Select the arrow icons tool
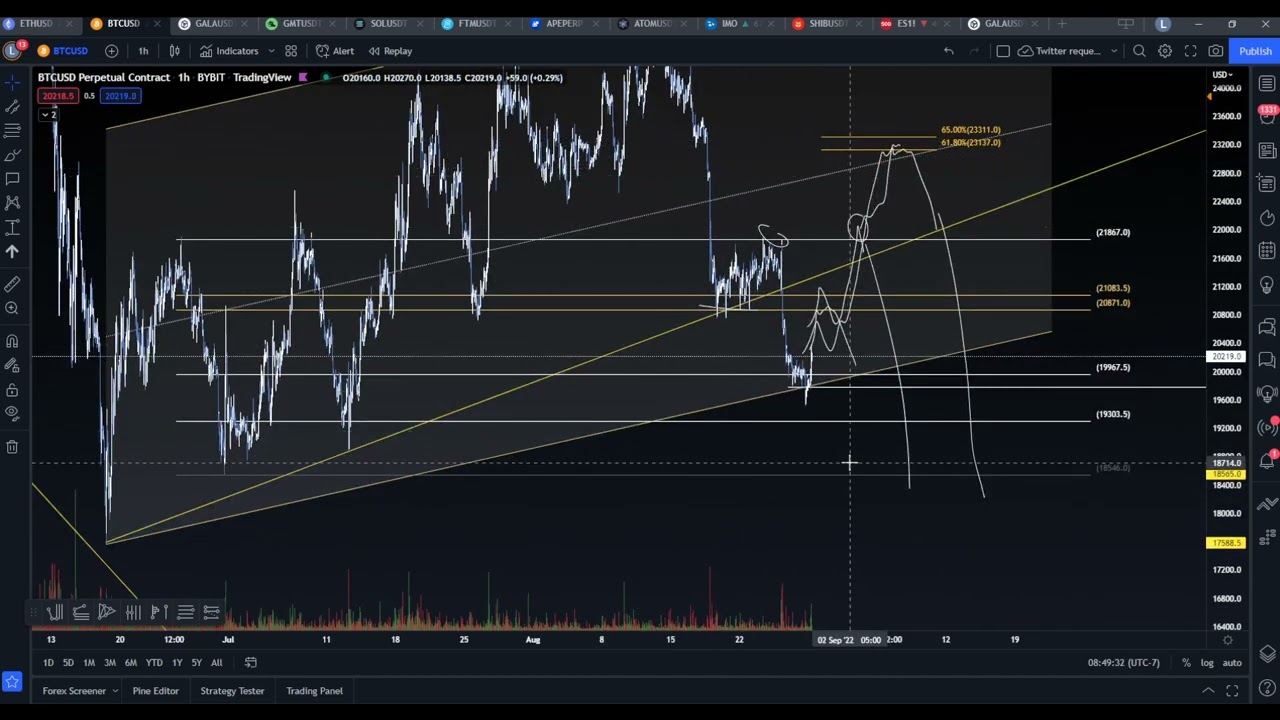The height and width of the screenshot is (720, 1280). point(12,252)
